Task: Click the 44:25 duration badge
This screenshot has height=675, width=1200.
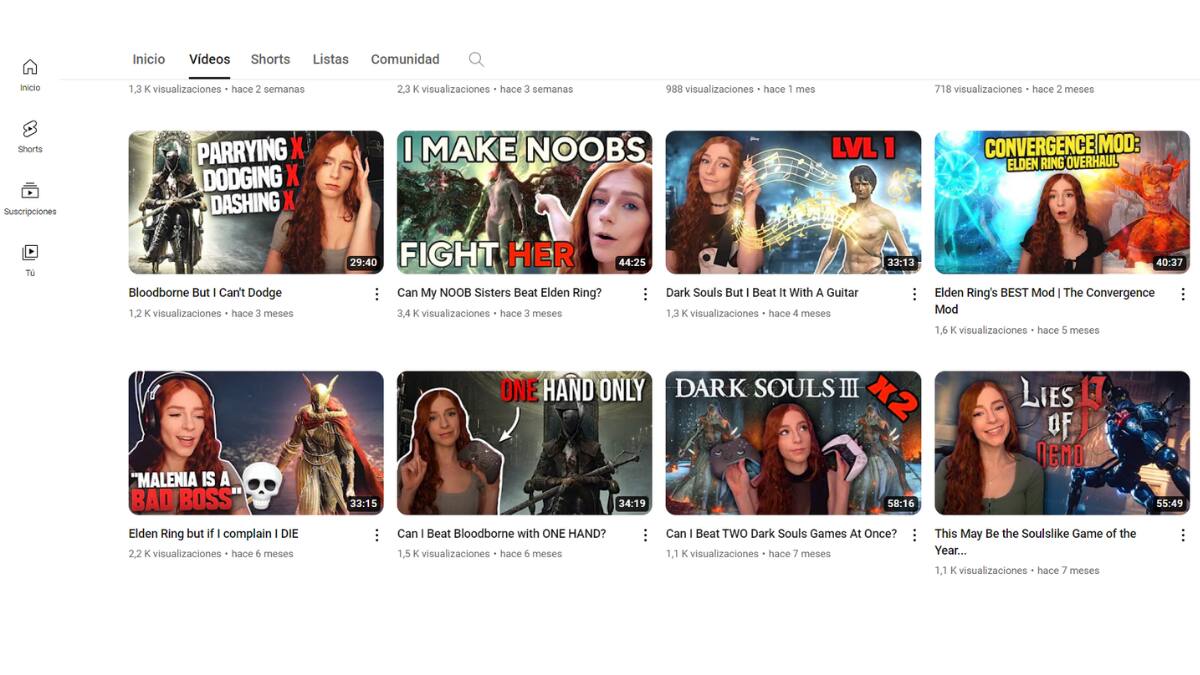Action: (631, 263)
